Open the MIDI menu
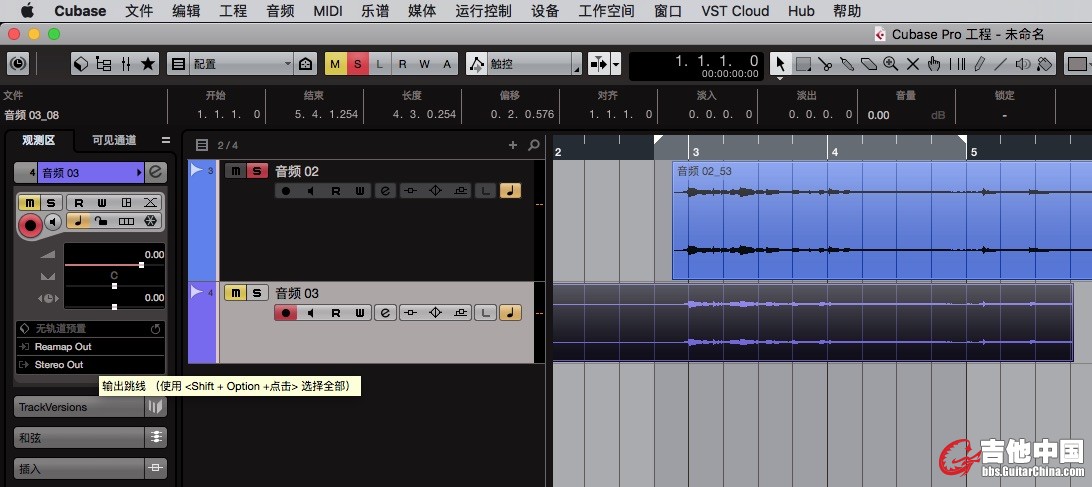This screenshot has height=487, width=1092. pos(327,10)
